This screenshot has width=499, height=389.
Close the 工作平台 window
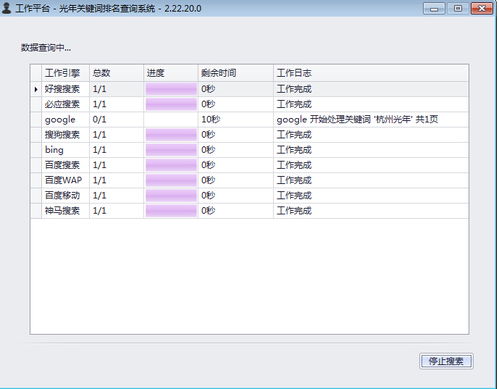pos(482,8)
